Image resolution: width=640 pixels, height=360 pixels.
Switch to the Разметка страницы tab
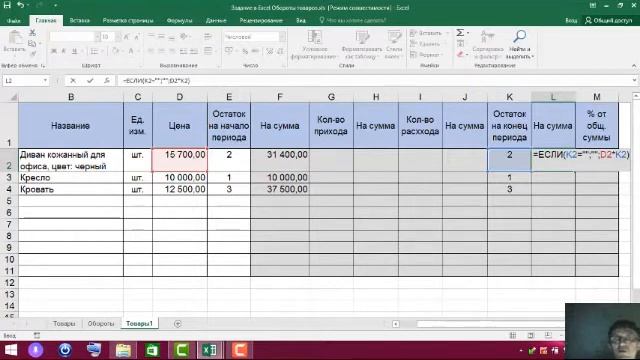point(128,20)
